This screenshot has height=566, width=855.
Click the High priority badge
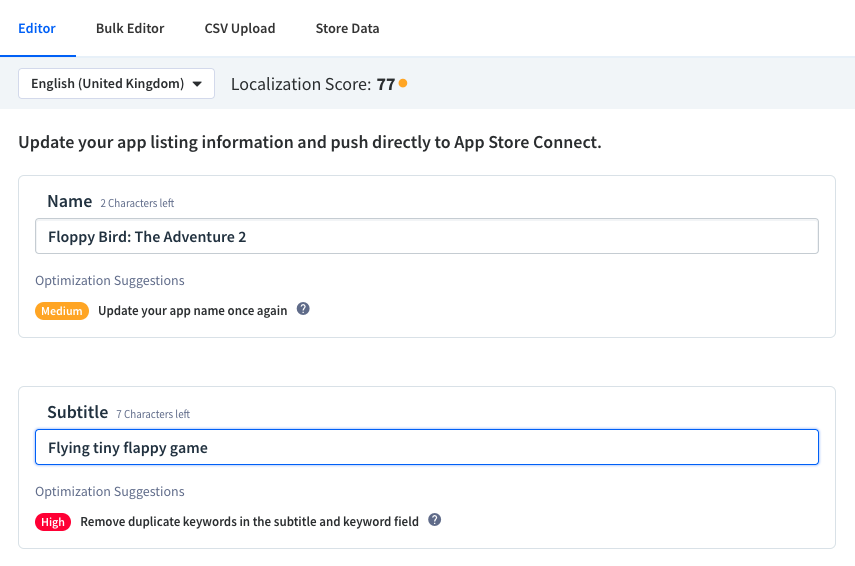53,522
